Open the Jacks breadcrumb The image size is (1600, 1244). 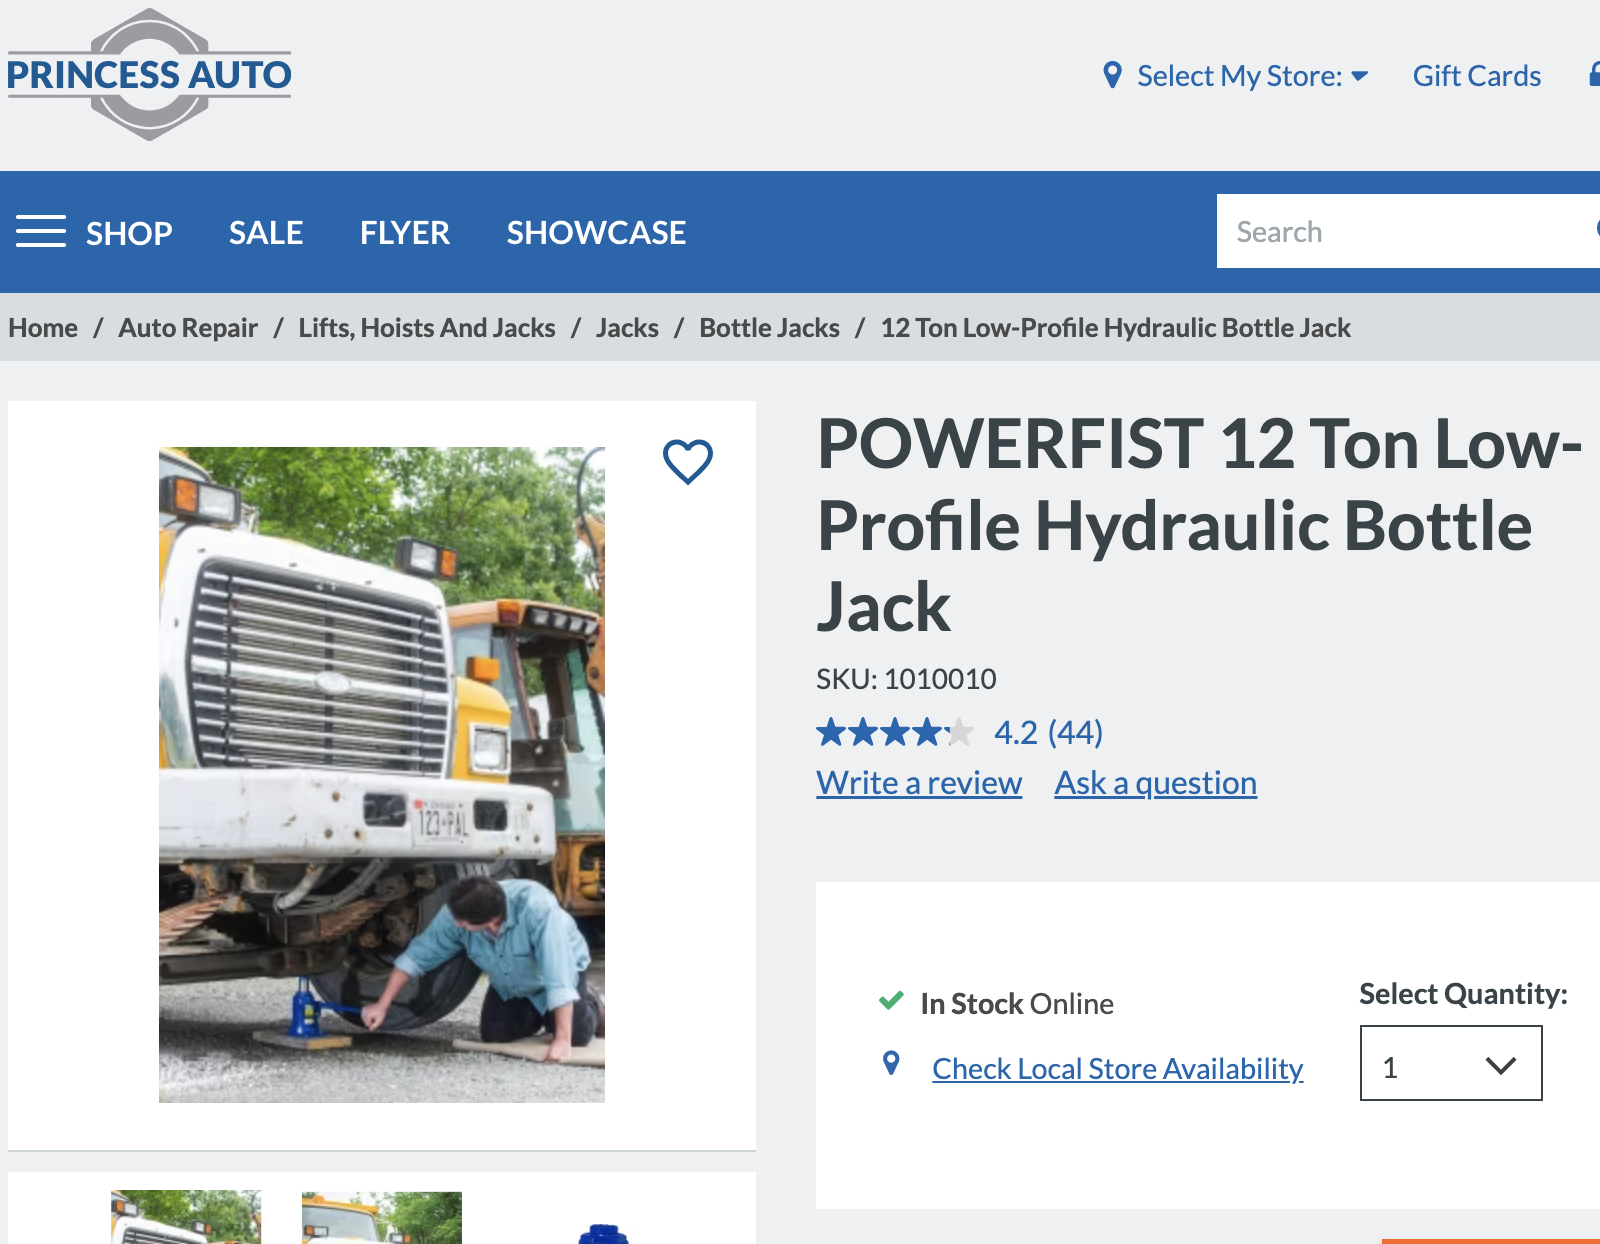627,328
